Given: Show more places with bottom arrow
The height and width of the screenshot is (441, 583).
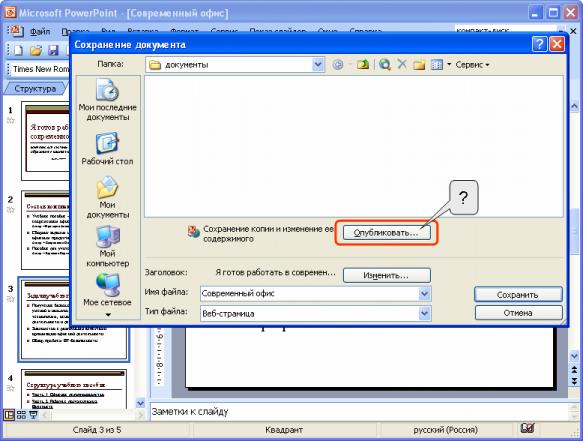Looking at the screenshot, I should point(108,315).
